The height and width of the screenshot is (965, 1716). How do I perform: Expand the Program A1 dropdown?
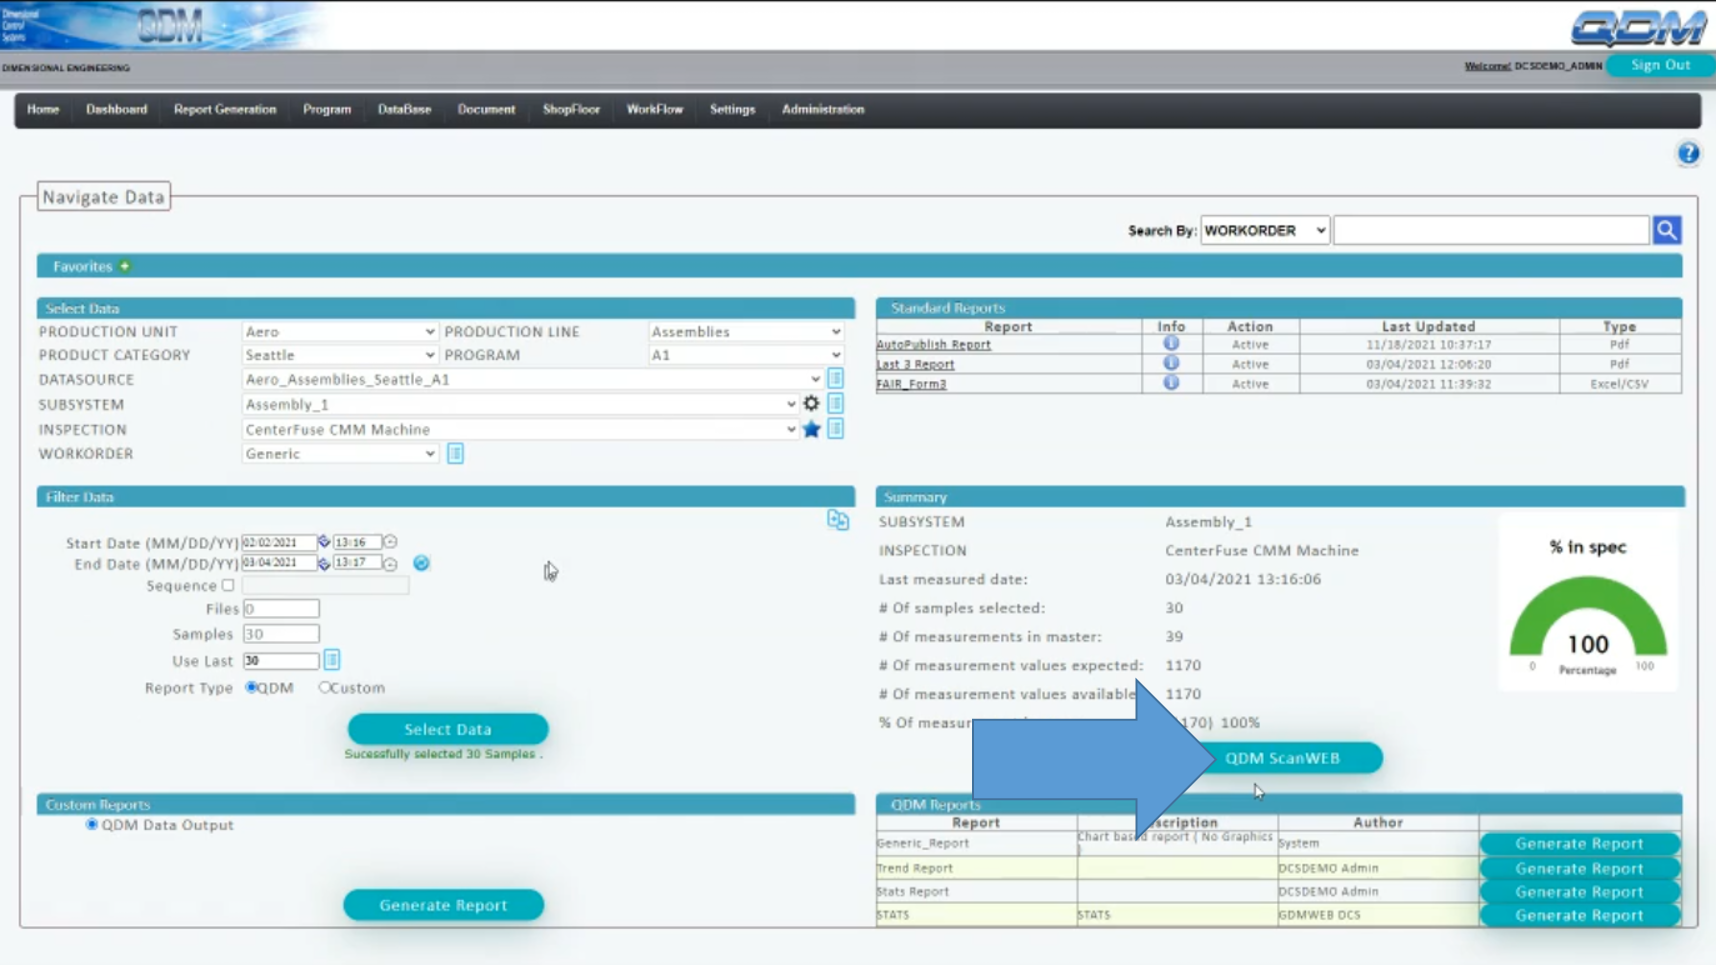click(745, 355)
